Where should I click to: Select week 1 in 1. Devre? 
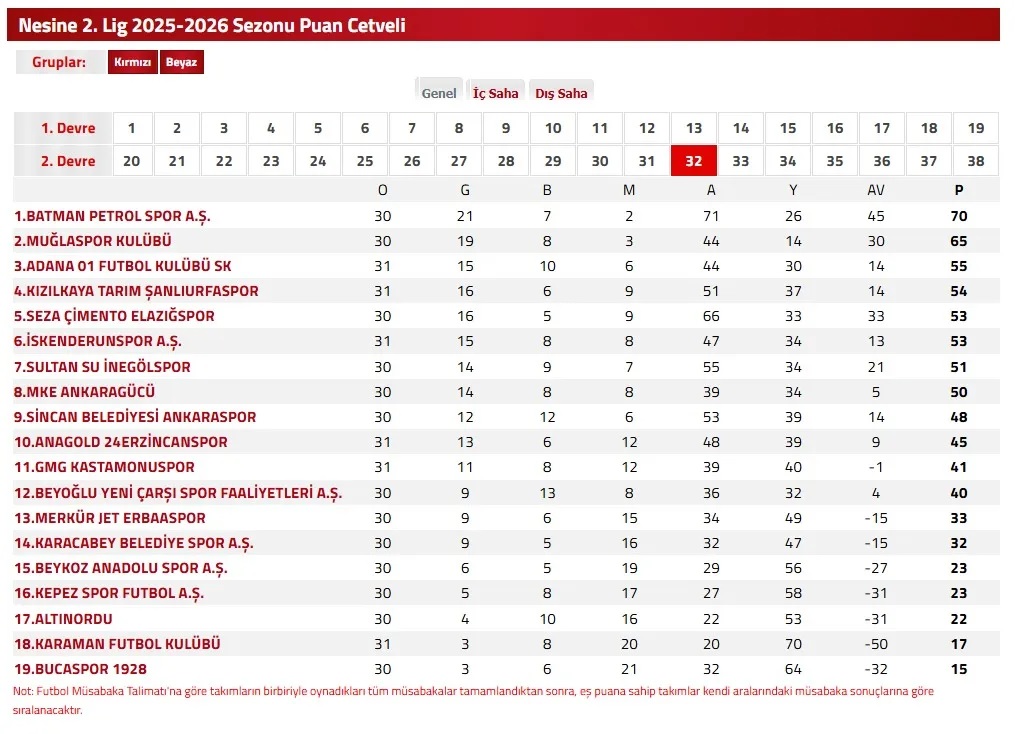pyautogui.click(x=131, y=128)
